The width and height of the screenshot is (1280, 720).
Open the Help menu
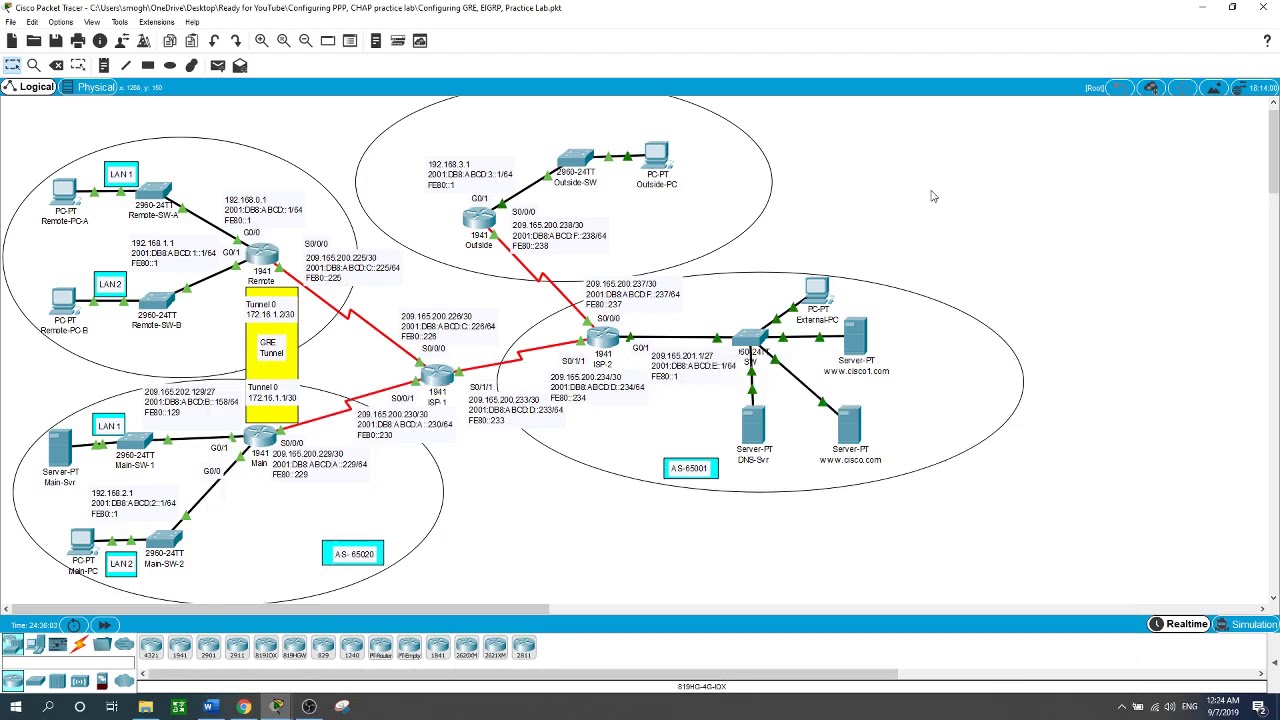tap(192, 22)
